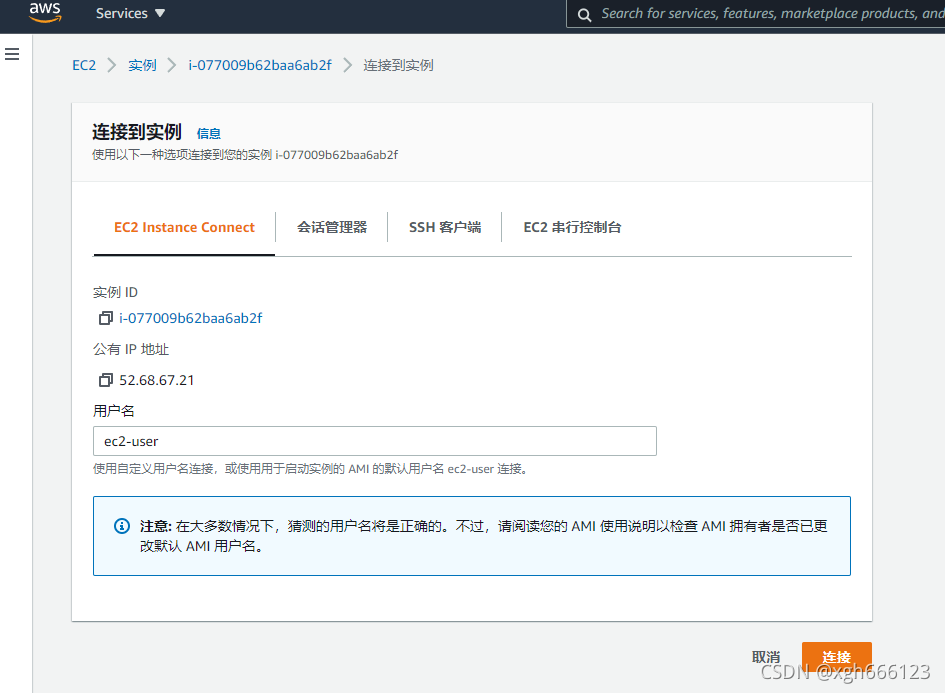Open breadcrumb instance i-077009b62baa6ab2f link
945x693 pixels.
point(260,65)
